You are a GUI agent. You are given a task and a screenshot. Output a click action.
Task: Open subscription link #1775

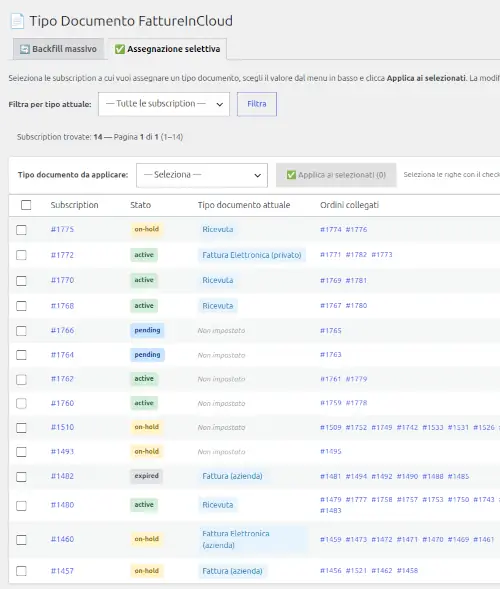coord(62,229)
